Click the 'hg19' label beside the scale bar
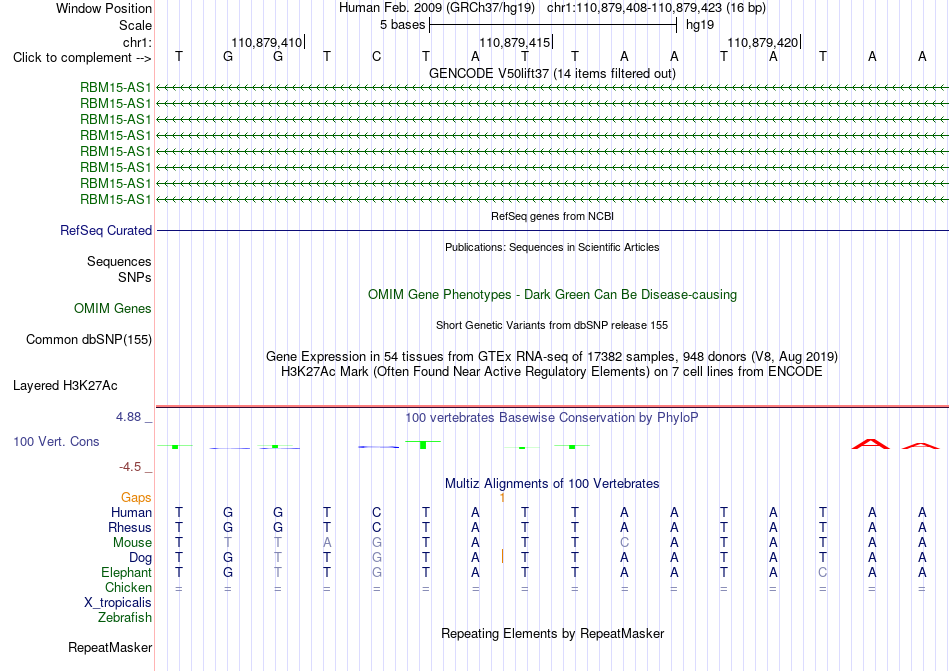The height and width of the screenshot is (671, 950). point(700,25)
